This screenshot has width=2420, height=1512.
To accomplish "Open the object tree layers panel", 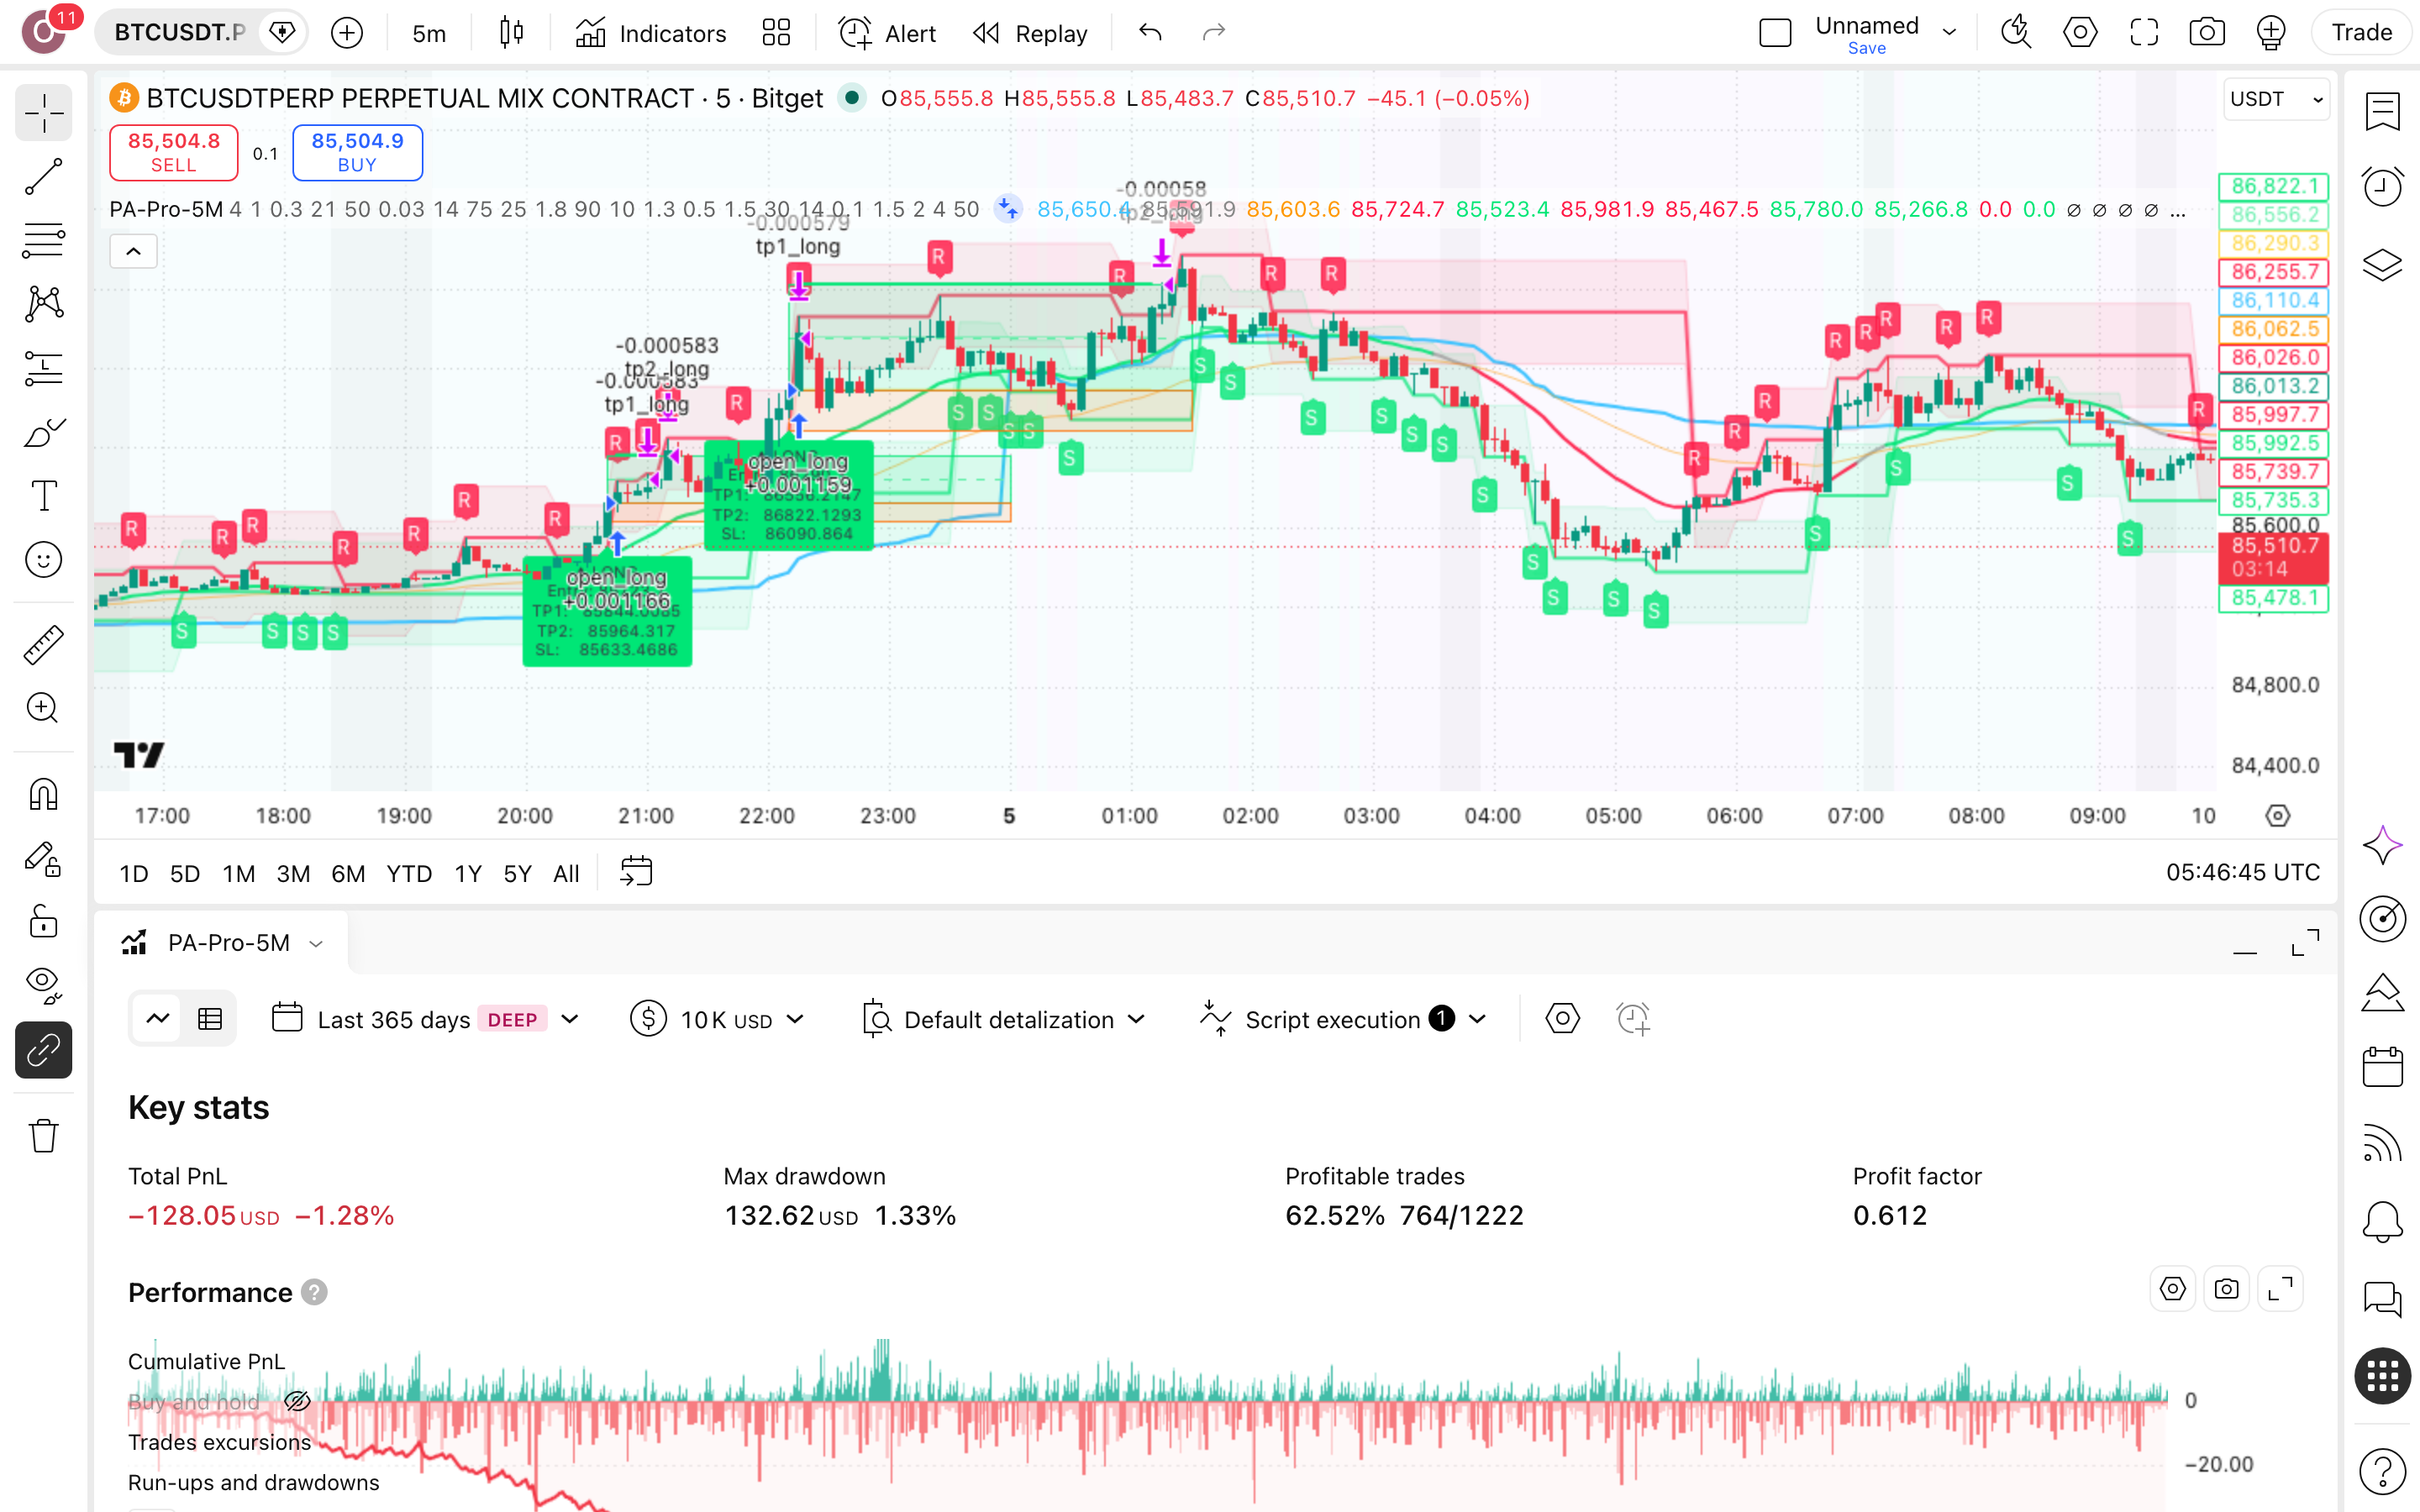I will coord(2382,265).
